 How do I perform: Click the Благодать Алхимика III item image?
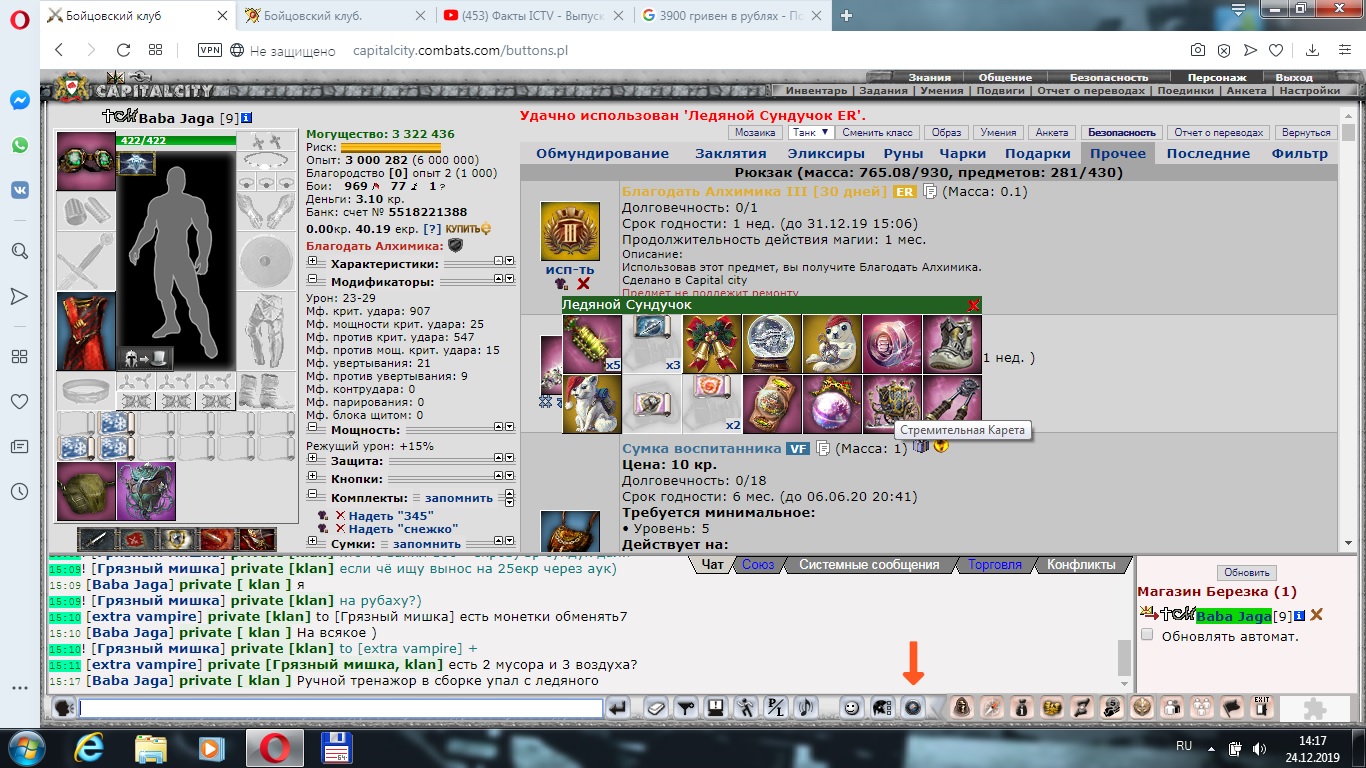tap(570, 232)
